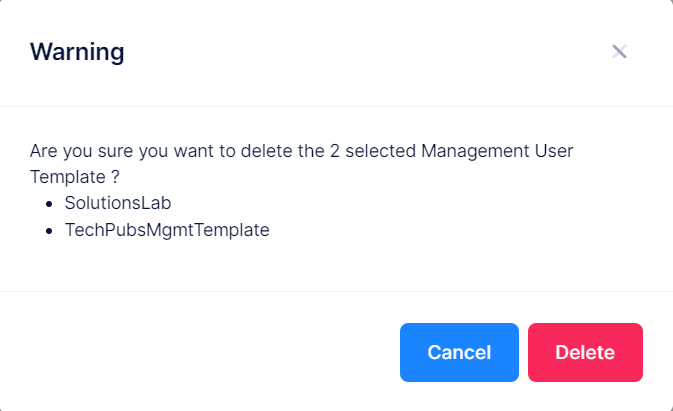673x411 pixels.
Task: Confirm deletion with the red Delete button
Action: coord(585,352)
